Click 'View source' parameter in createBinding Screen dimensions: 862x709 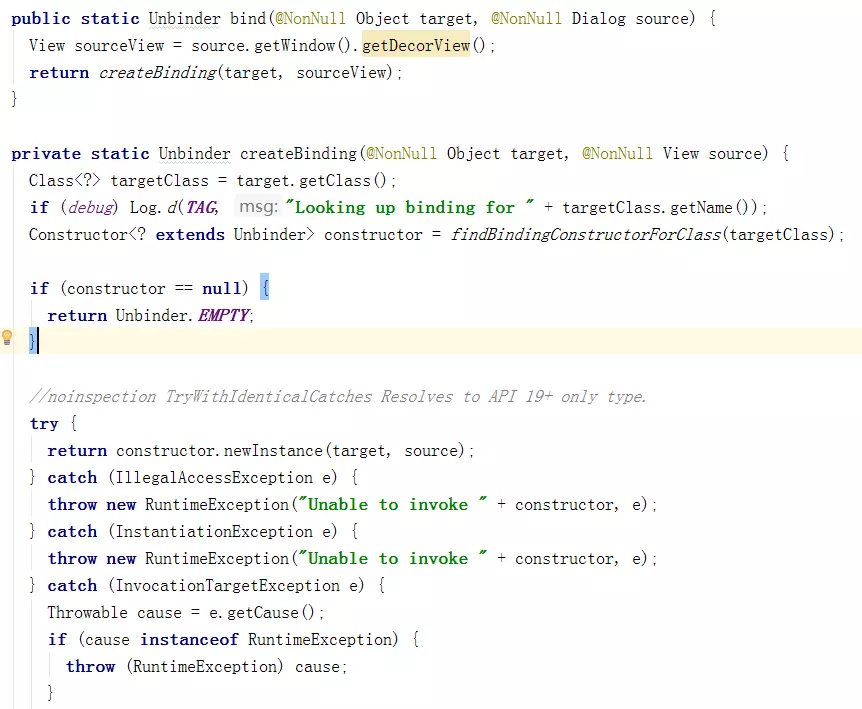(x=712, y=153)
